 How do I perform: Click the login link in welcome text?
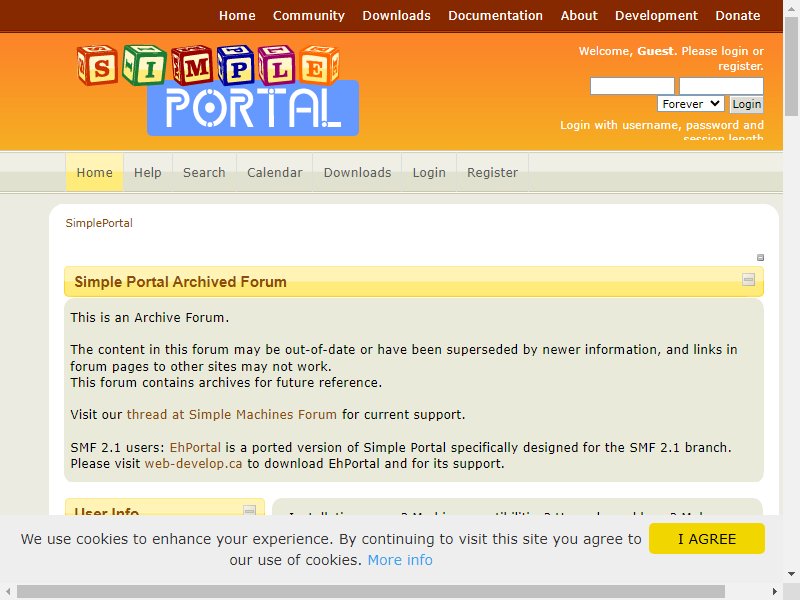(734, 51)
